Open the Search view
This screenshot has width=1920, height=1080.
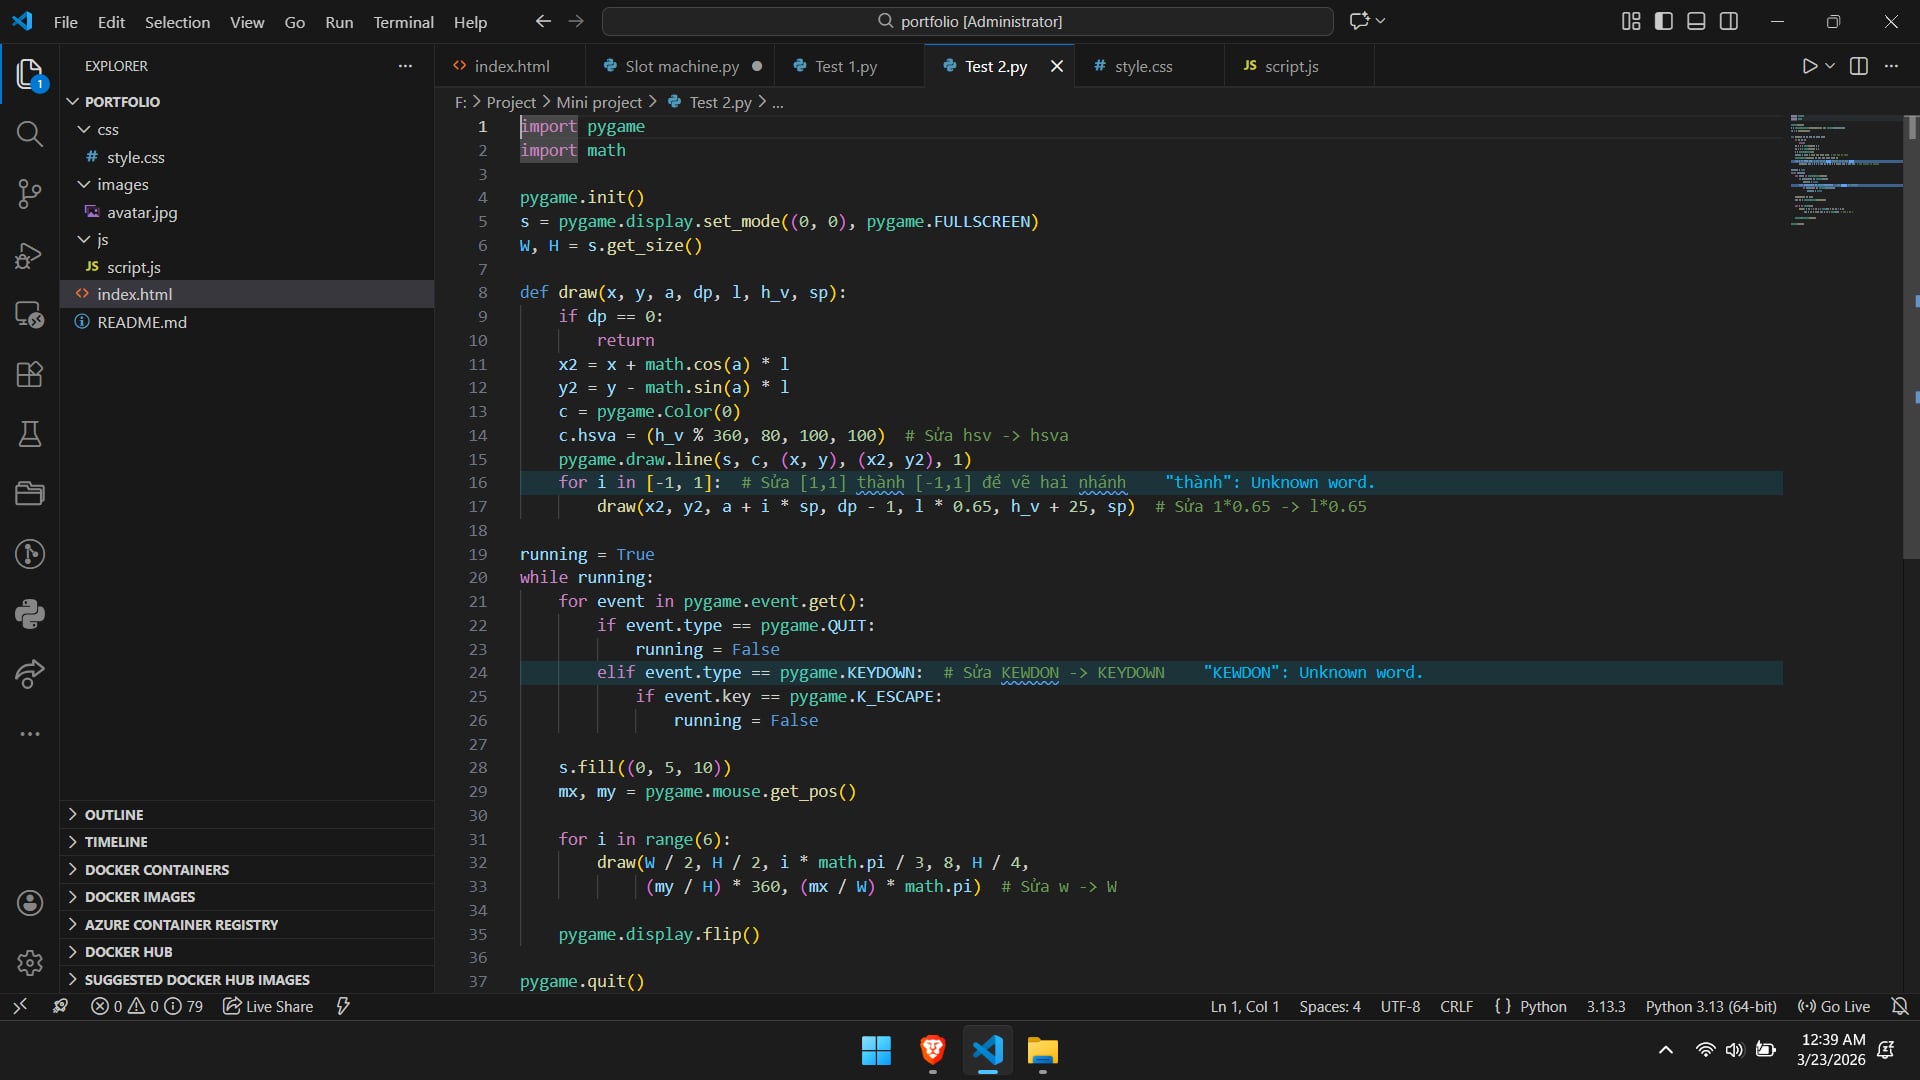click(x=30, y=133)
